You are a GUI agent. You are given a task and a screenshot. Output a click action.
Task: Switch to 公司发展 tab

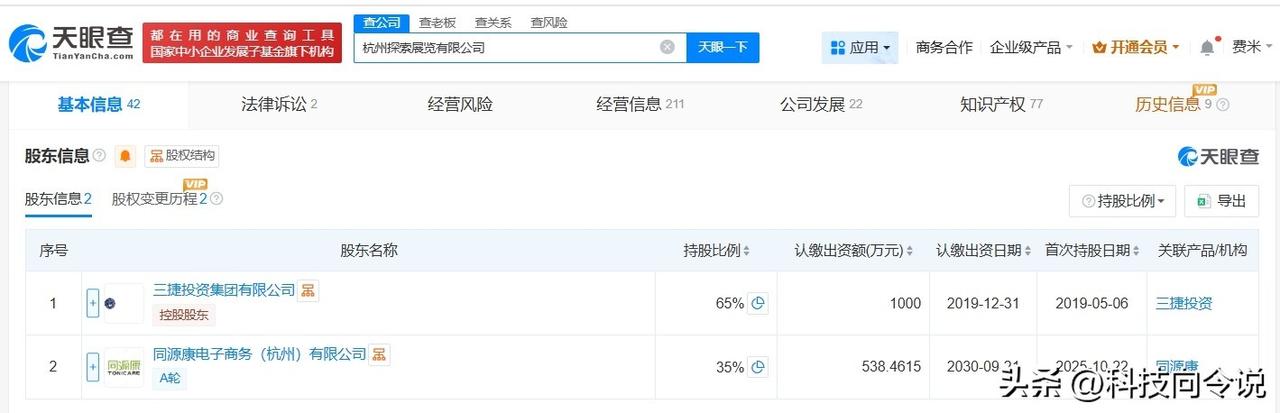pos(821,104)
